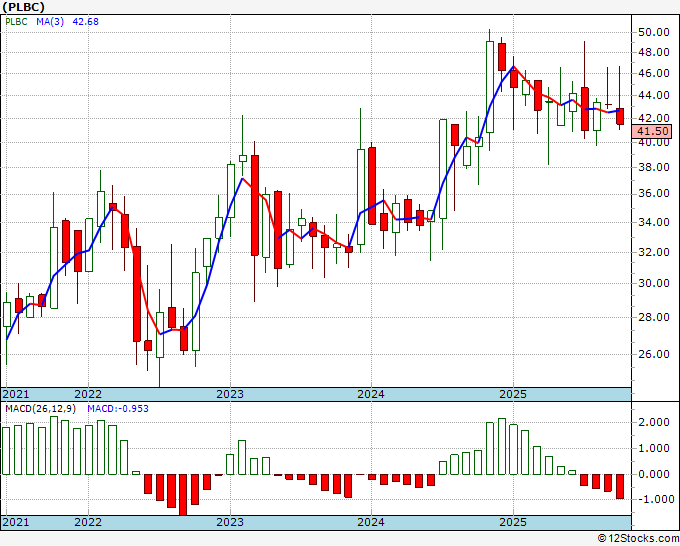
Task: Click 2021 on the price chart time axis
Action: [x=16, y=394]
